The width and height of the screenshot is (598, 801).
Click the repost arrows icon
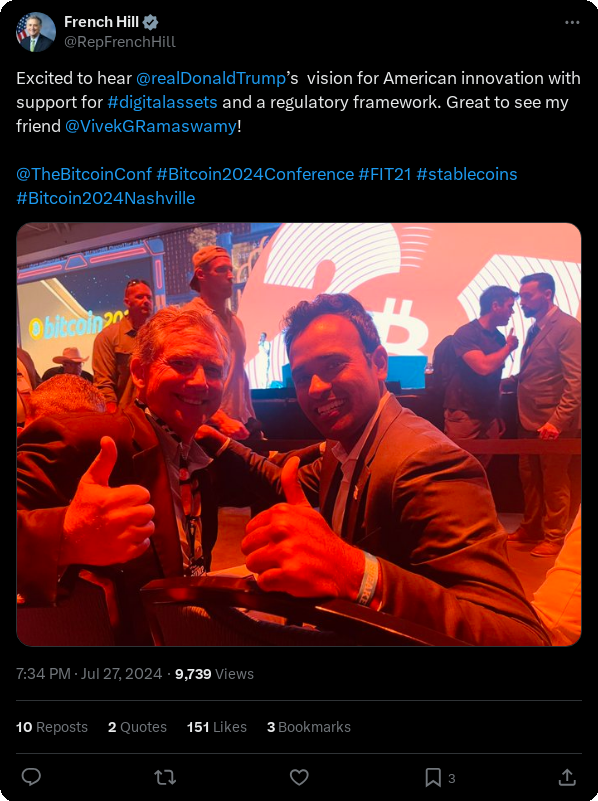click(165, 778)
